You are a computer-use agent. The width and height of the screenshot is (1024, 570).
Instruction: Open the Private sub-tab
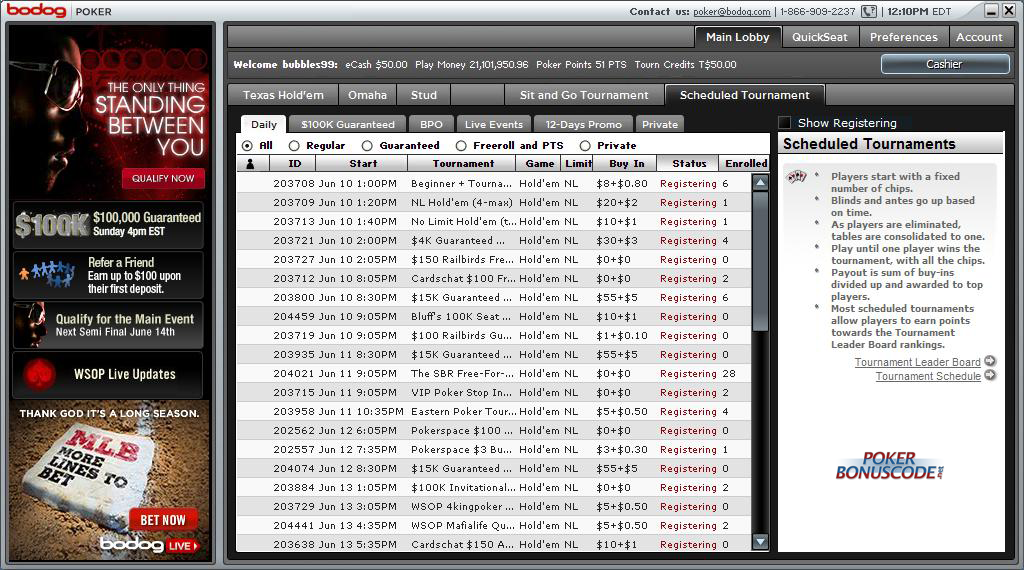pos(660,125)
